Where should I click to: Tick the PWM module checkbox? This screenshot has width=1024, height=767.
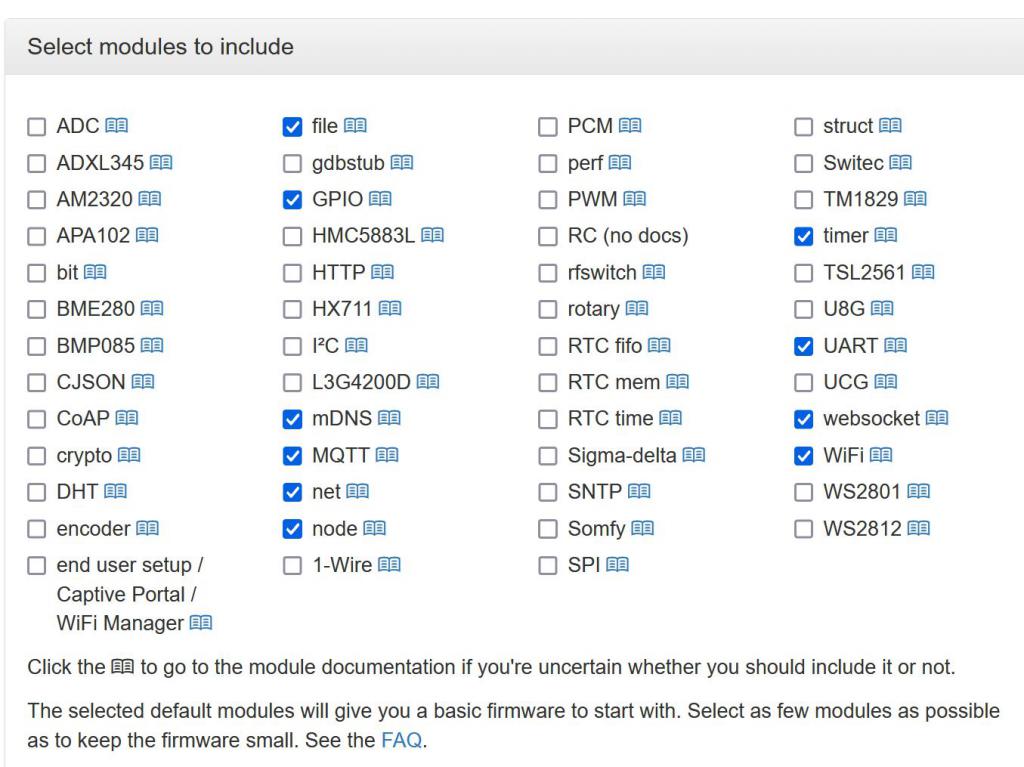click(x=547, y=200)
